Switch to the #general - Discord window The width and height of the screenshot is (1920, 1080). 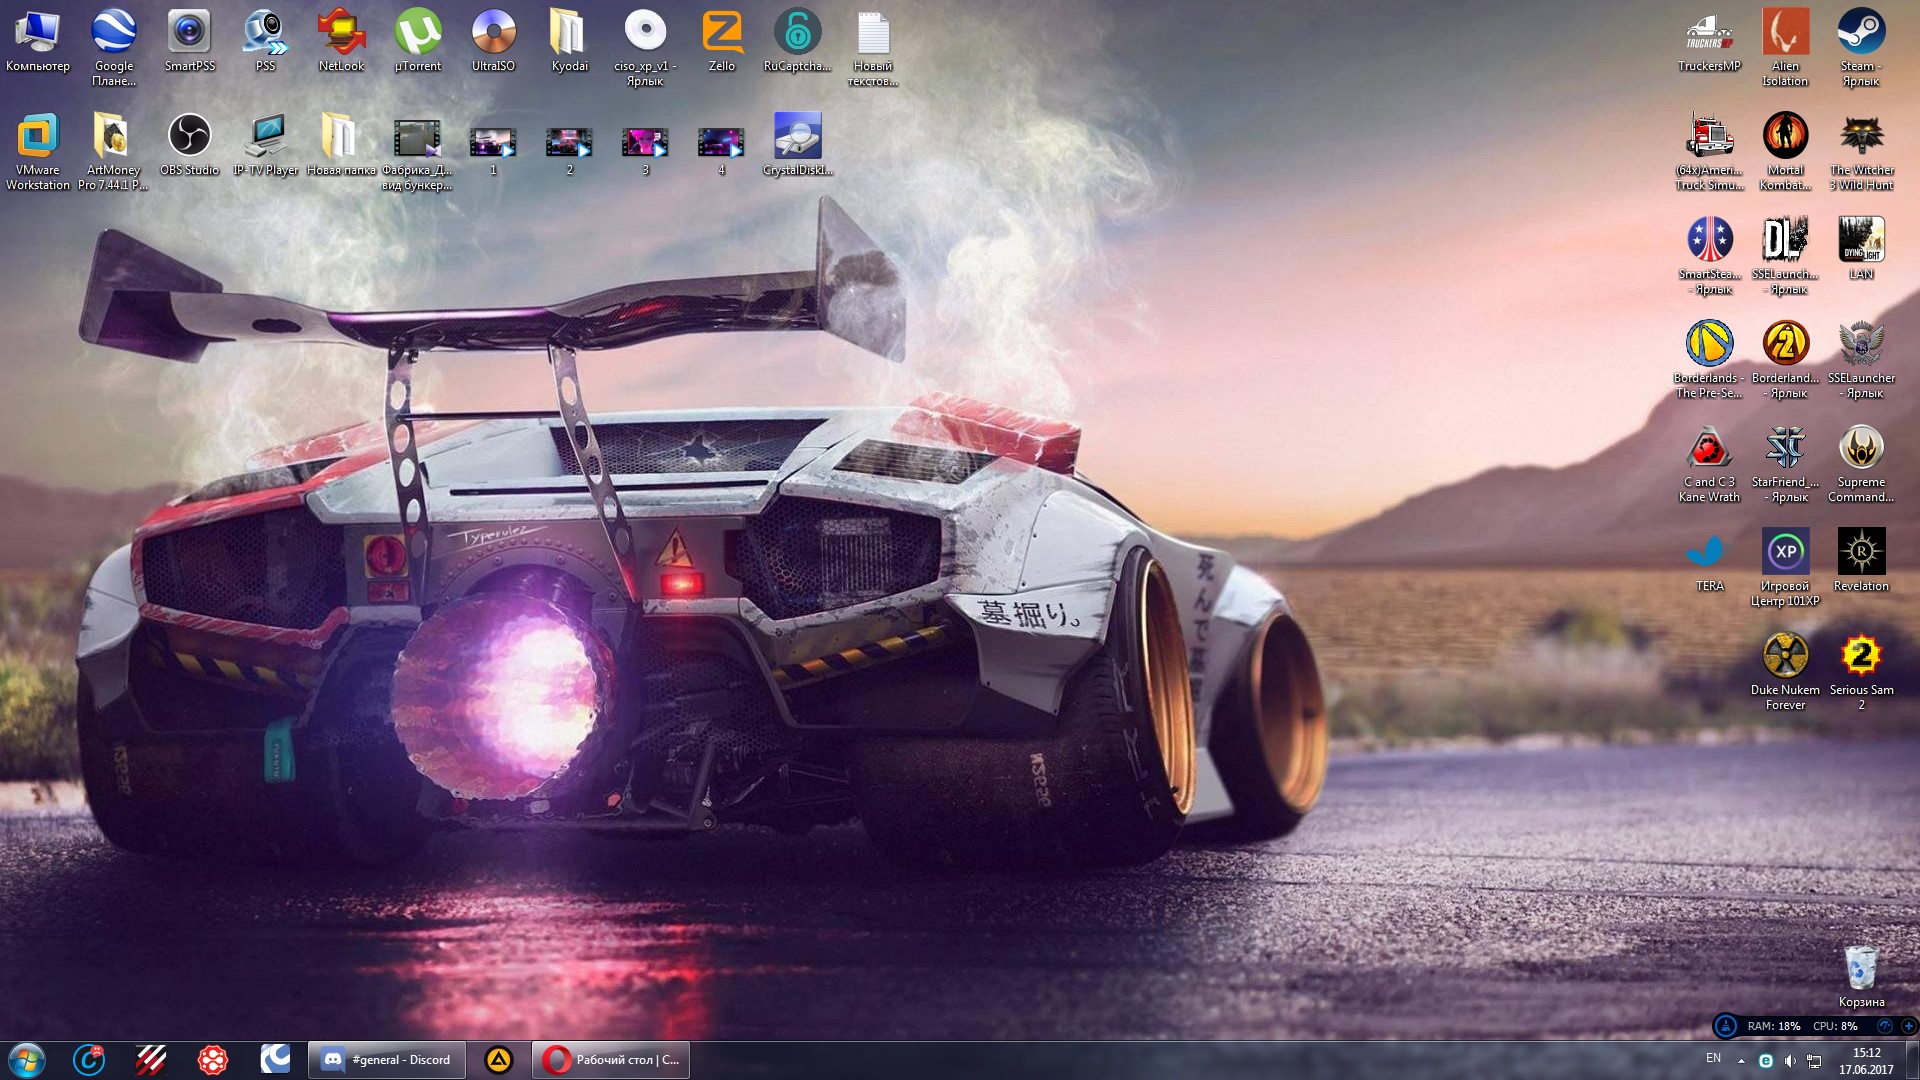[x=387, y=1059]
